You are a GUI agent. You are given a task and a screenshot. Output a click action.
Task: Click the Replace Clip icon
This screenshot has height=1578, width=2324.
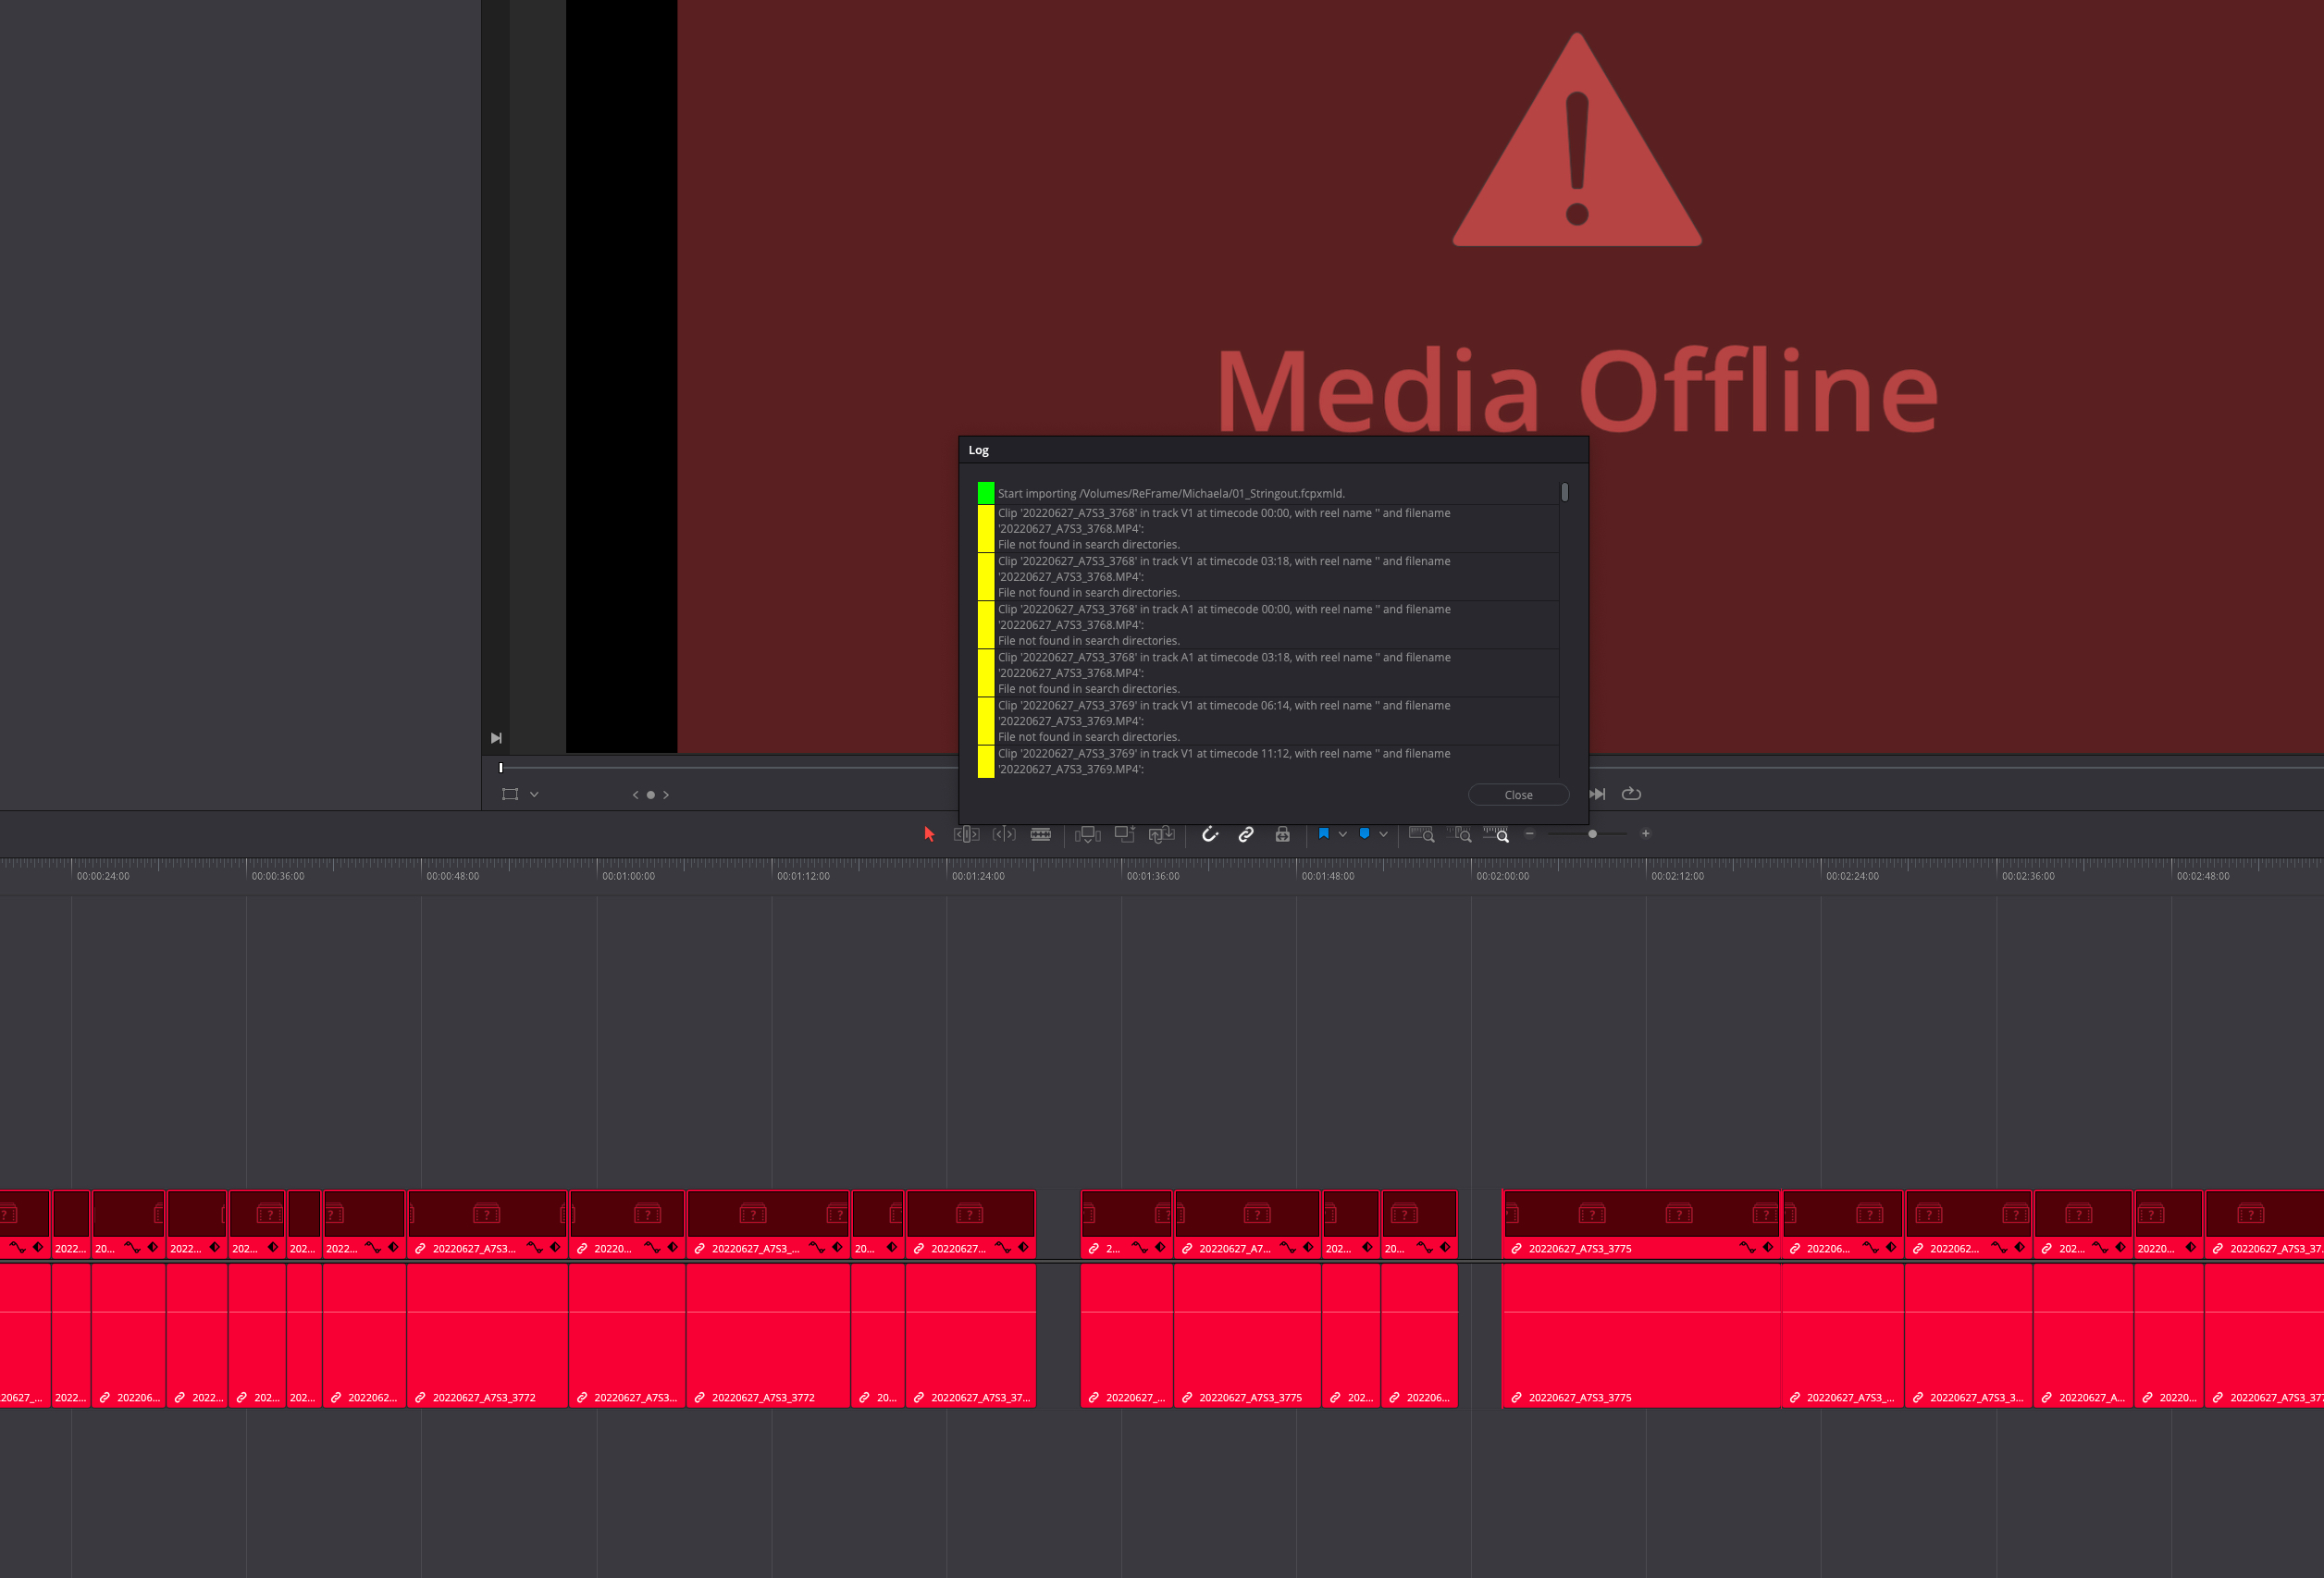pos(1161,834)
